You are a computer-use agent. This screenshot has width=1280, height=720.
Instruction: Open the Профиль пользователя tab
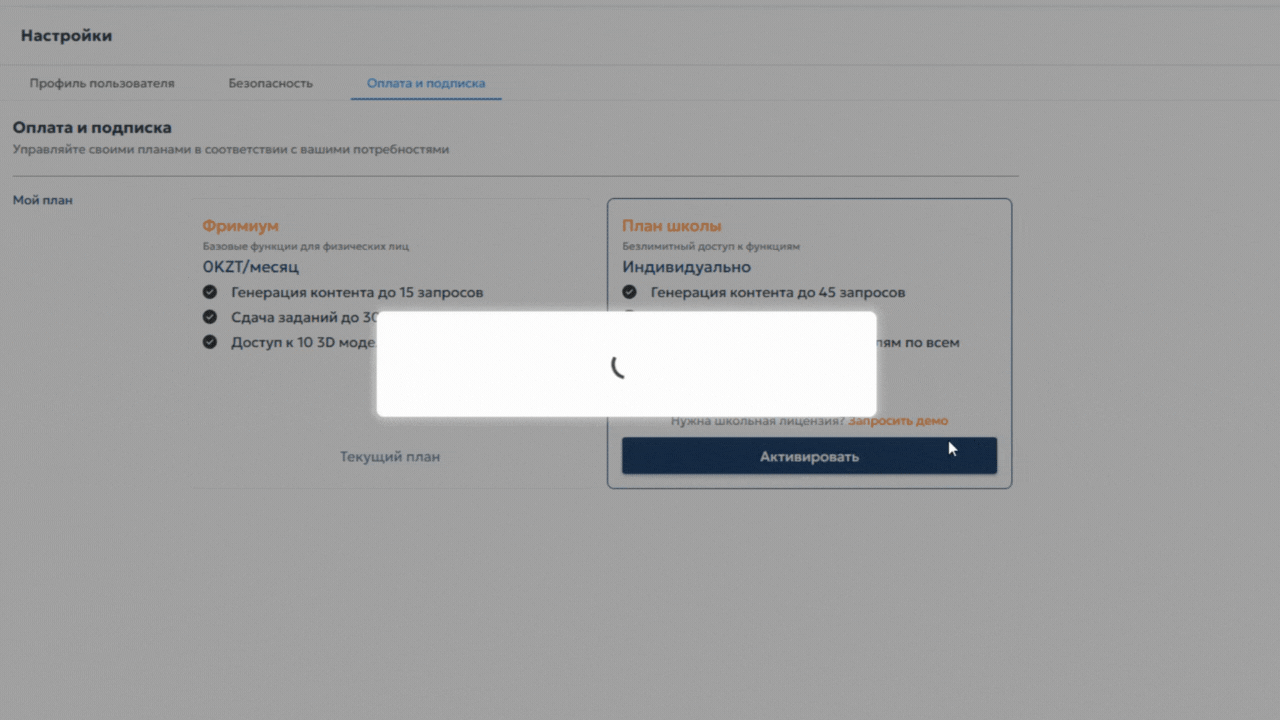click(102, 83)
